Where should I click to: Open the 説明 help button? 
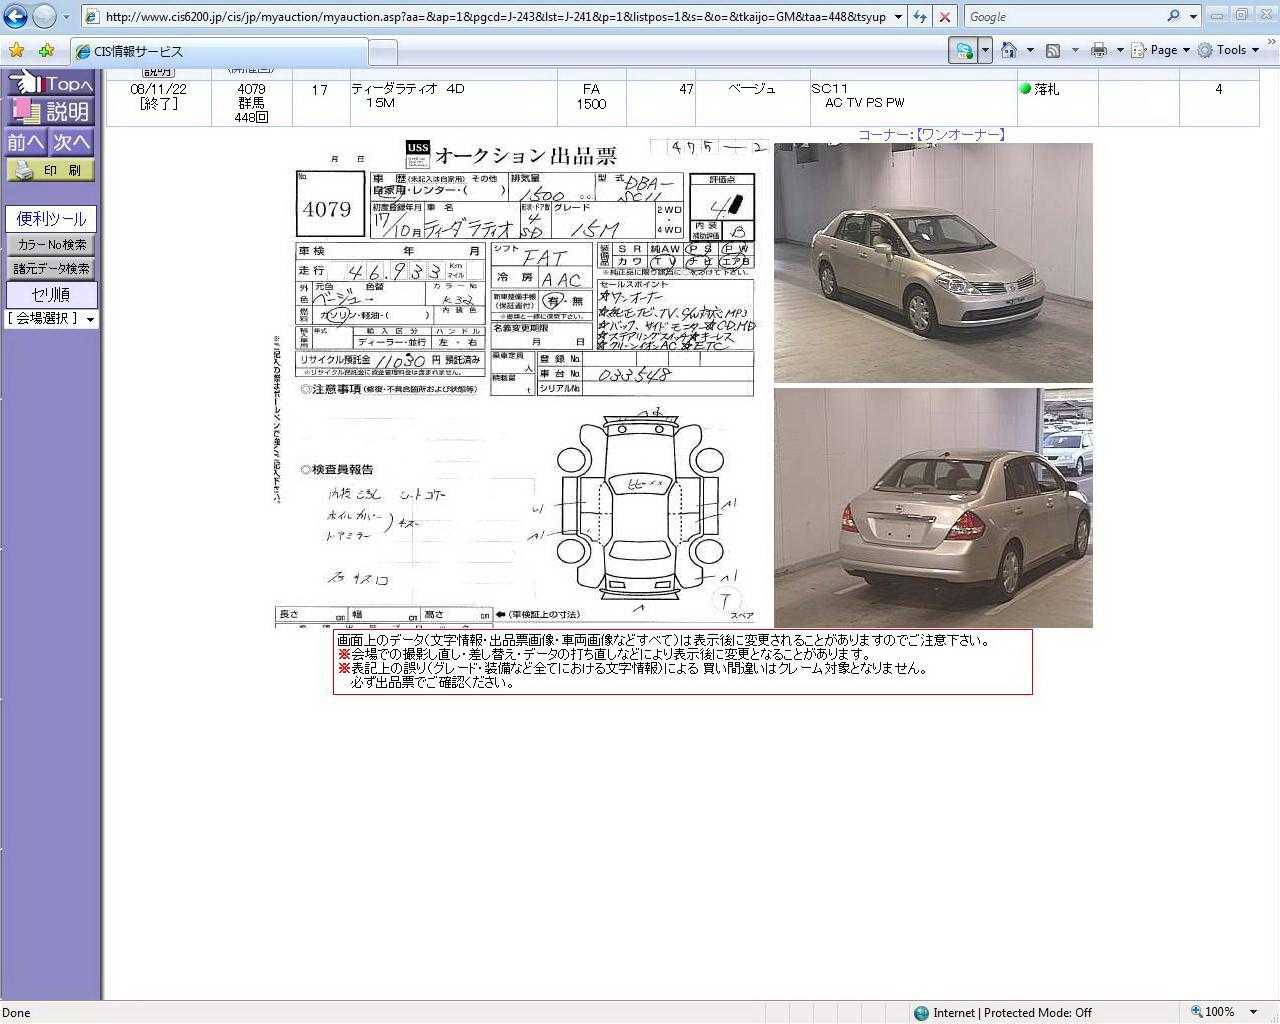(x=51, y=112)
